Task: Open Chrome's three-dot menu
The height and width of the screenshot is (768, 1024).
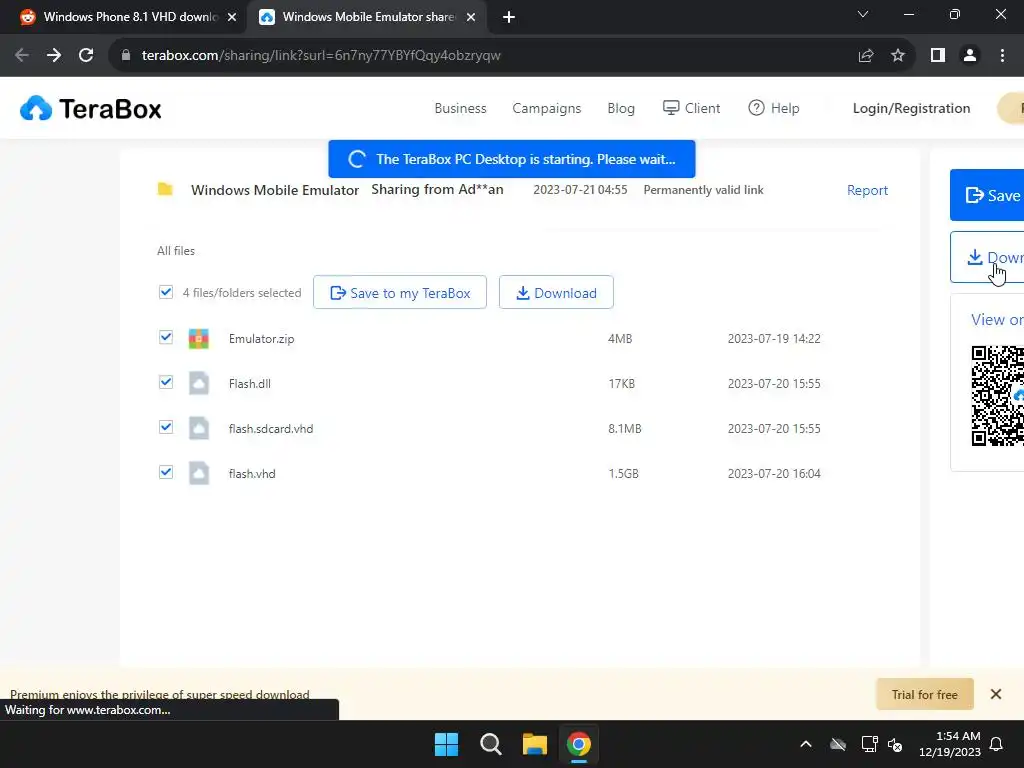Action: tap(1002, 56)
